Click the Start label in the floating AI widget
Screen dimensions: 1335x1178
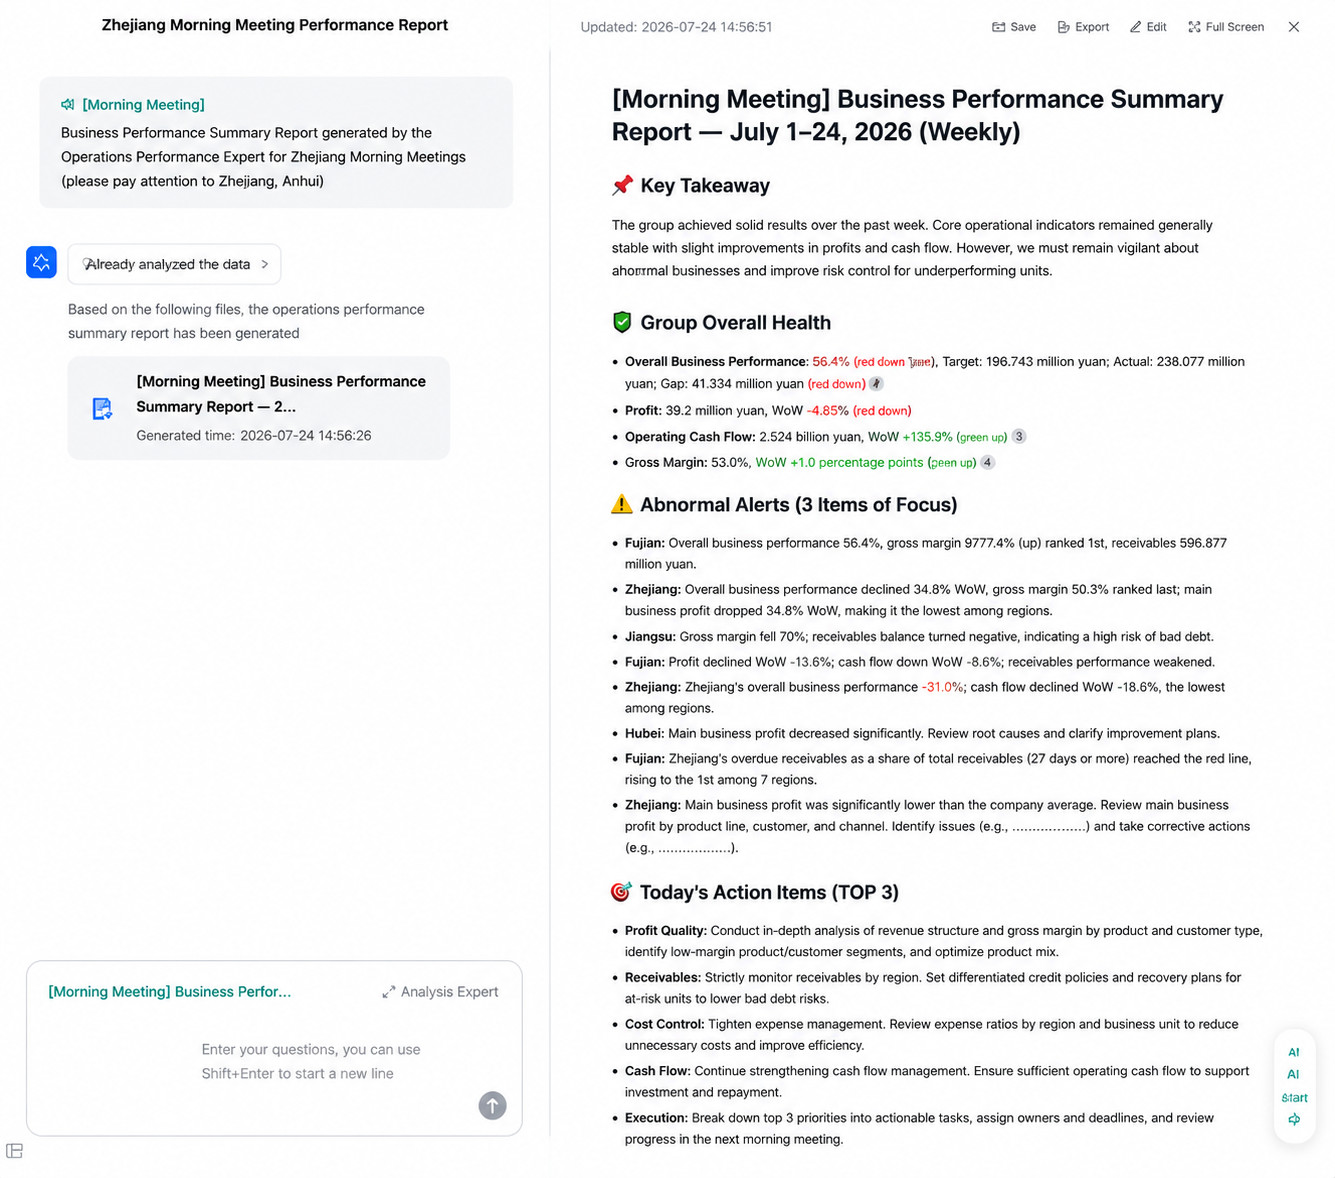point(1294,1097)
